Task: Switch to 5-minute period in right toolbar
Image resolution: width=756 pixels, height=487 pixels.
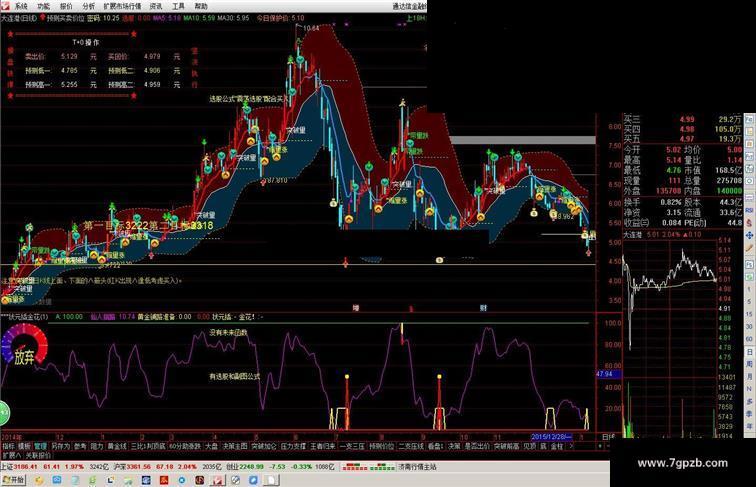Action: coord(750,301)
